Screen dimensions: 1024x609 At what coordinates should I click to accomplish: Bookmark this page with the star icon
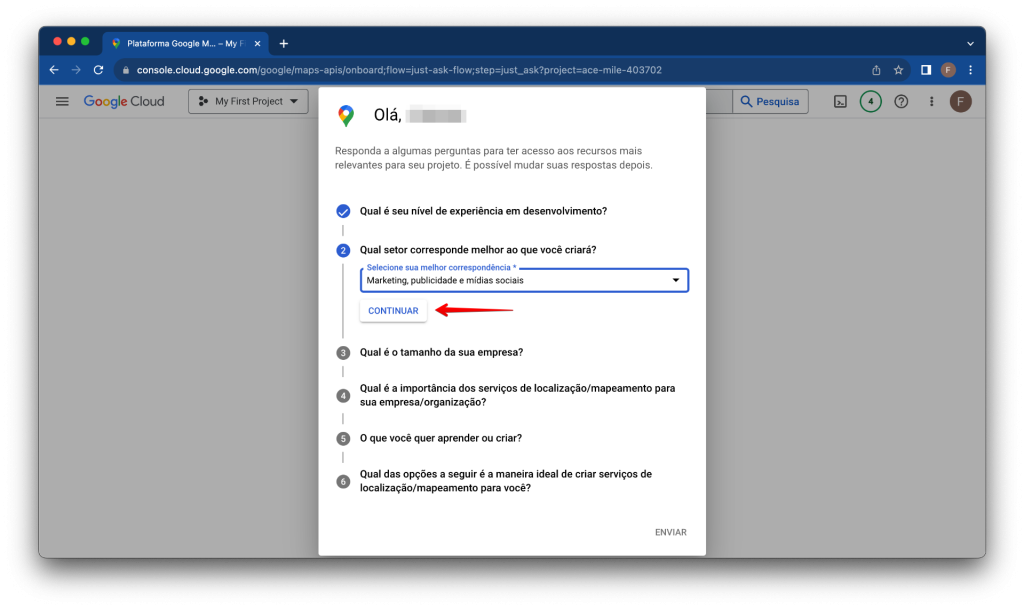[x=899, y=70]
